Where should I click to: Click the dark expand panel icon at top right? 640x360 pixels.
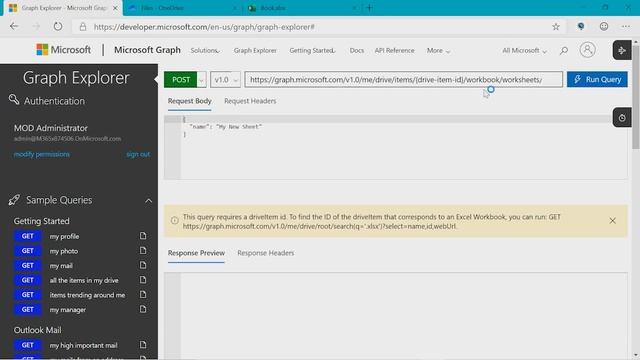[622, 50]
